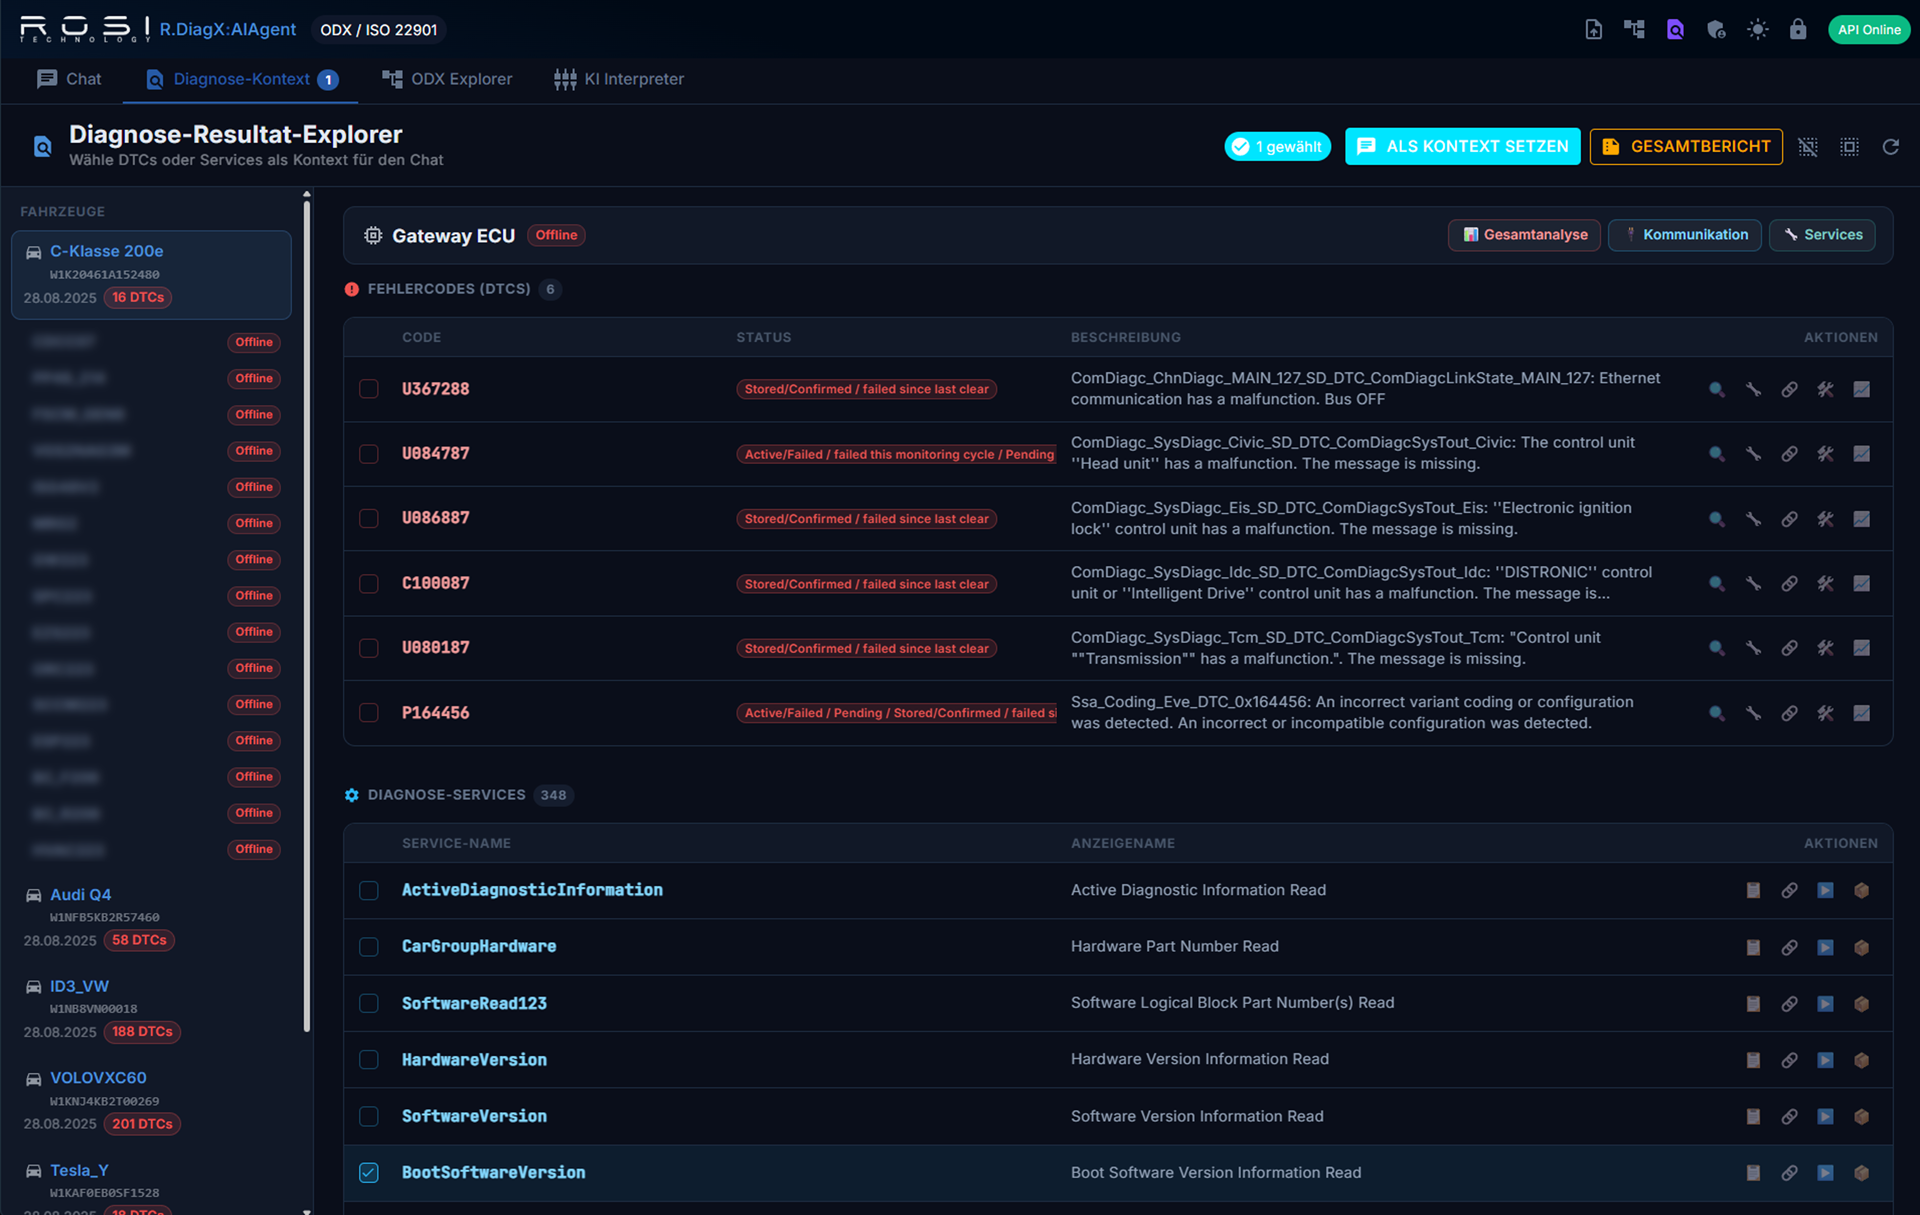This screenshot has width=1920, height=1215.
Task: Click the Gateway ECU chip icon
Action: [x=373, y=235]
